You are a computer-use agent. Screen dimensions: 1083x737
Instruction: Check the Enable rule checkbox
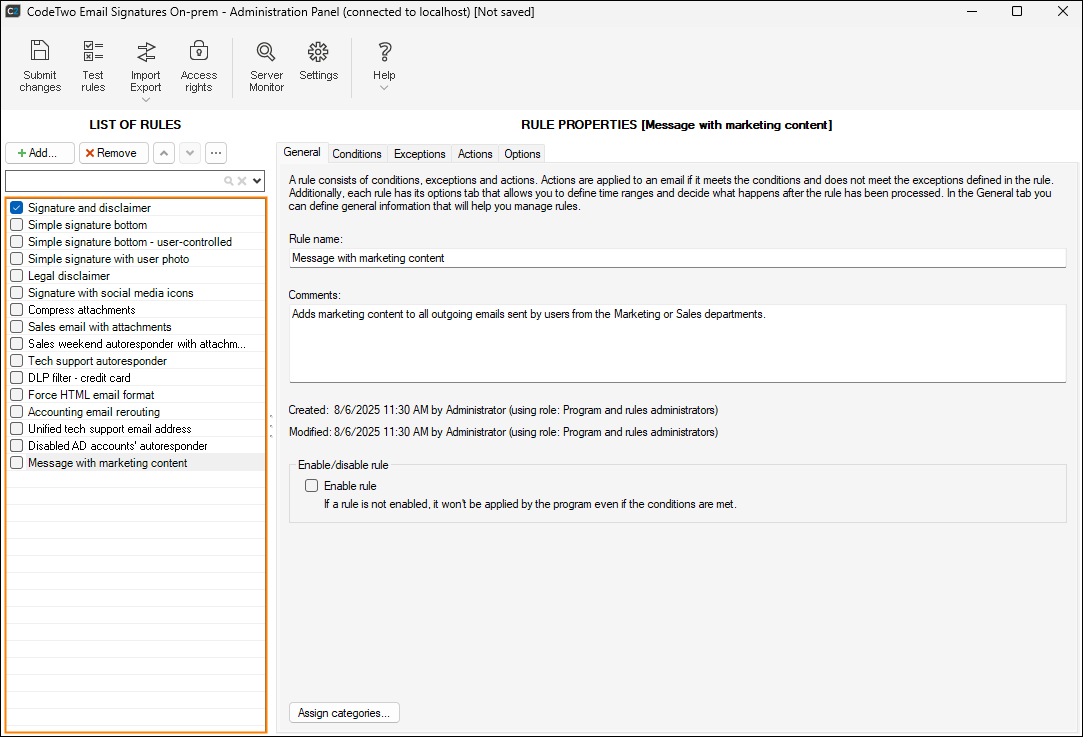point(312,486)
